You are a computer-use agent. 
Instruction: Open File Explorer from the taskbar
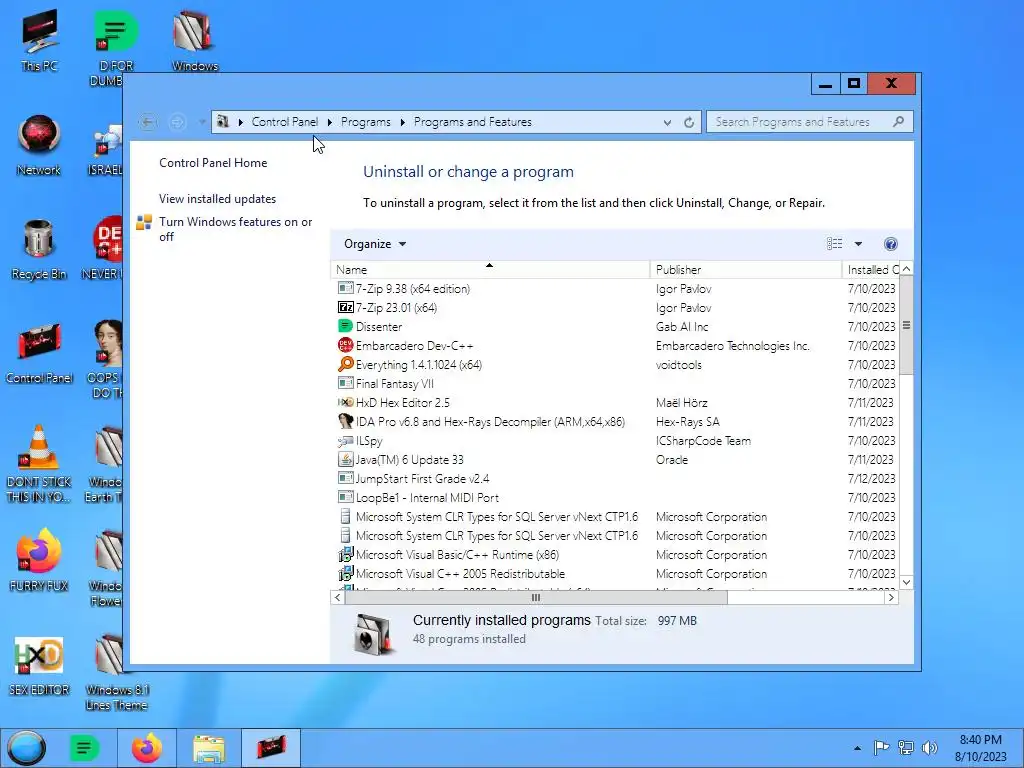point(209,748)
